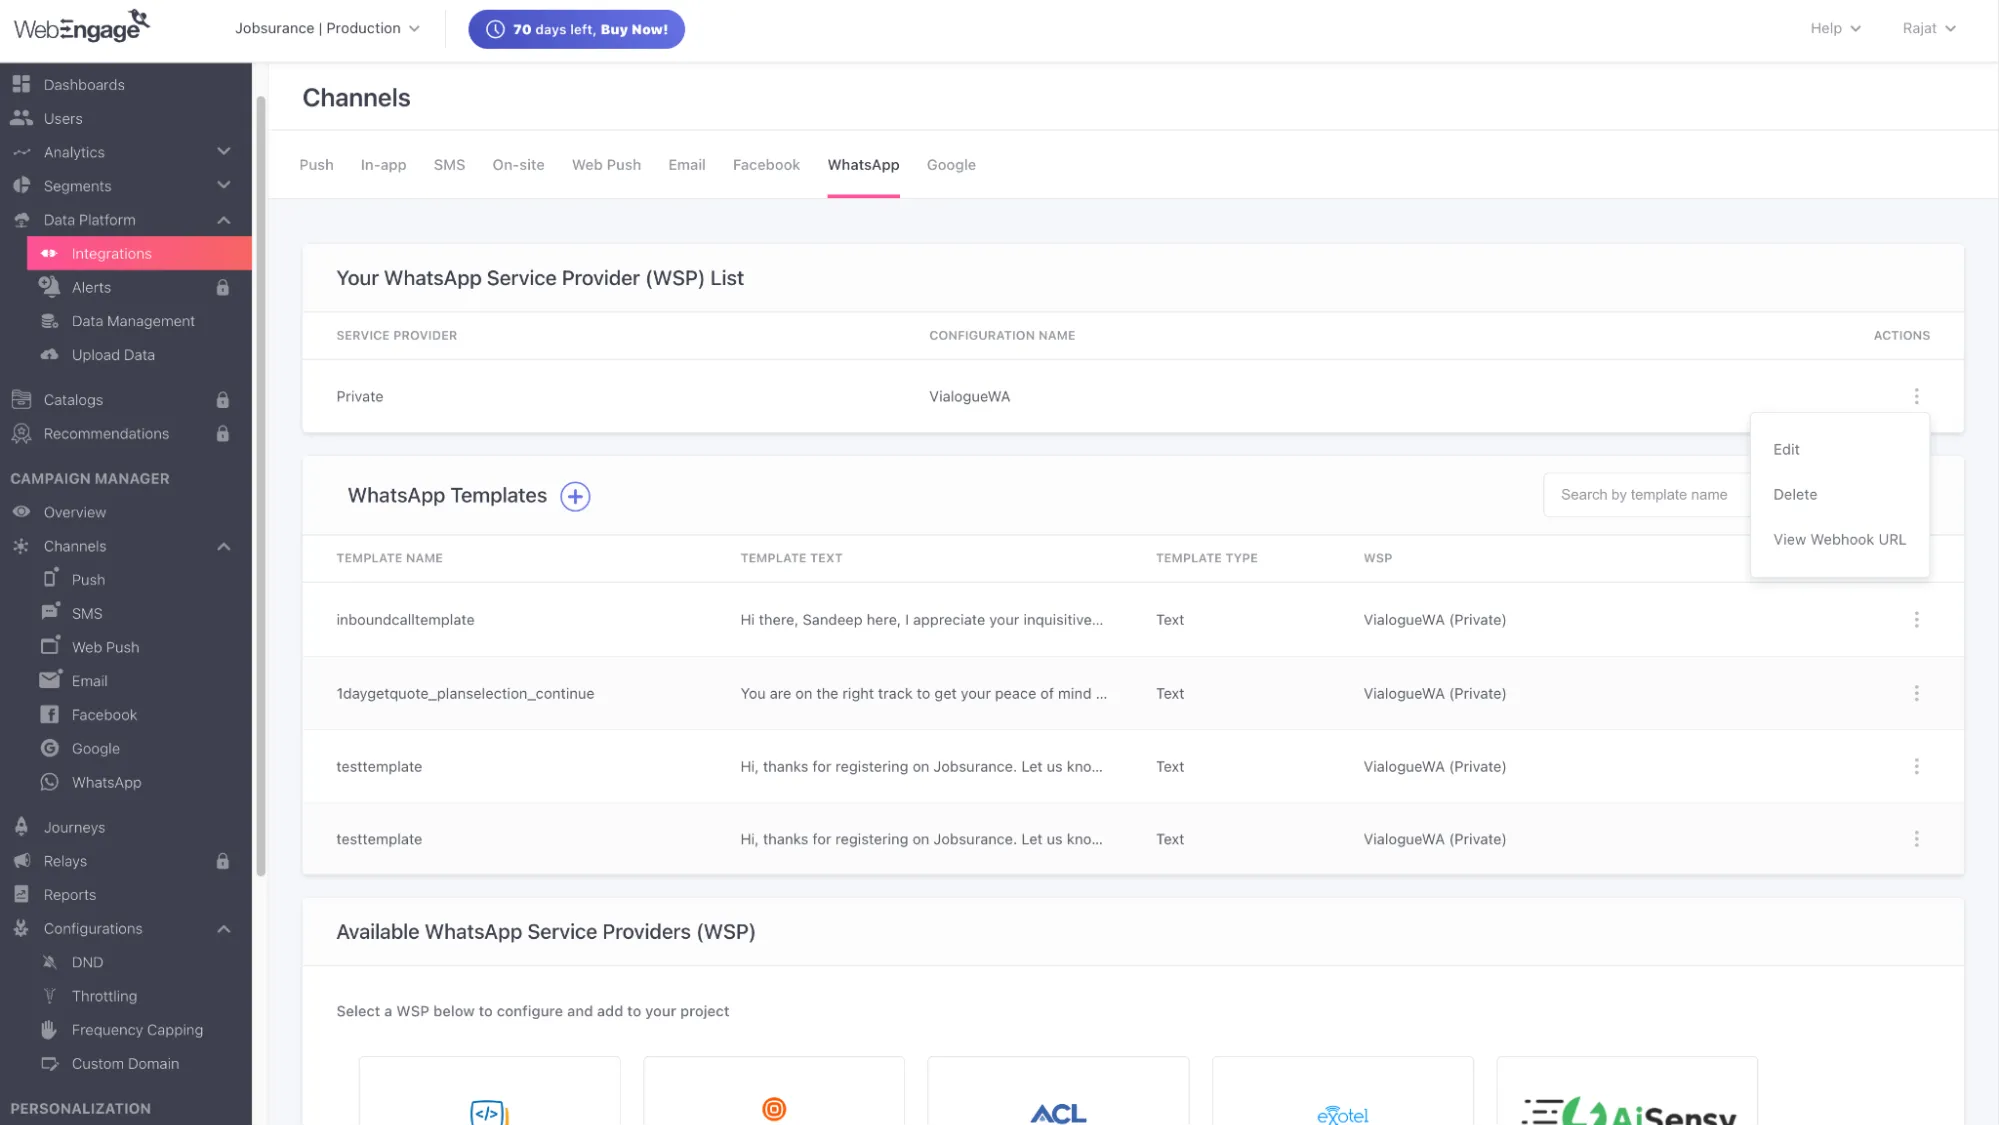The image size is (1999, 1126).
Task: Open actions menu for VialogueWA provider row
Action: click(x=1916, y=397)
